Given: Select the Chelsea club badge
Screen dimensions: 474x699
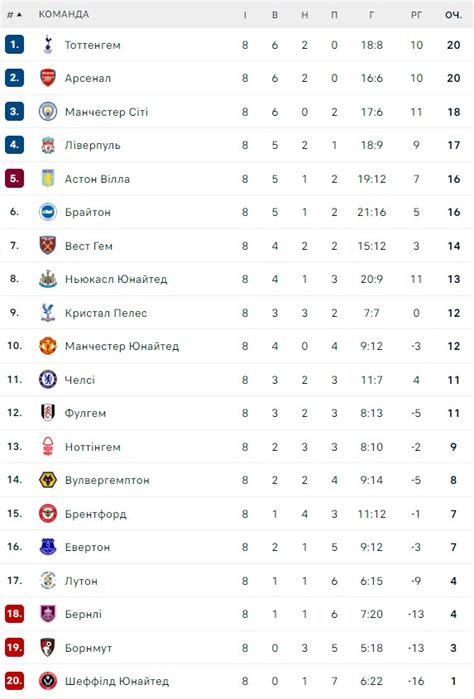Looking at the screenshot, I should point(48,379).
